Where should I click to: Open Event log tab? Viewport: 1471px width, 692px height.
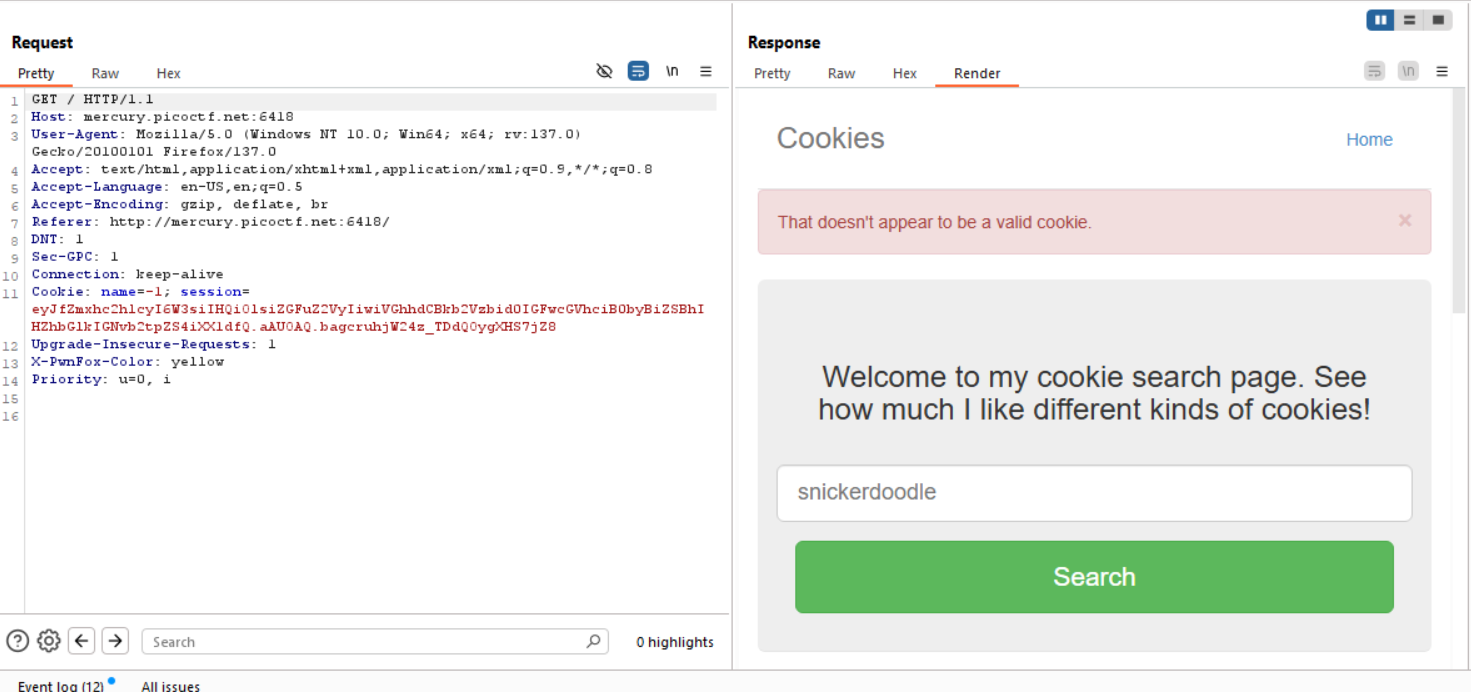[60, 686]
